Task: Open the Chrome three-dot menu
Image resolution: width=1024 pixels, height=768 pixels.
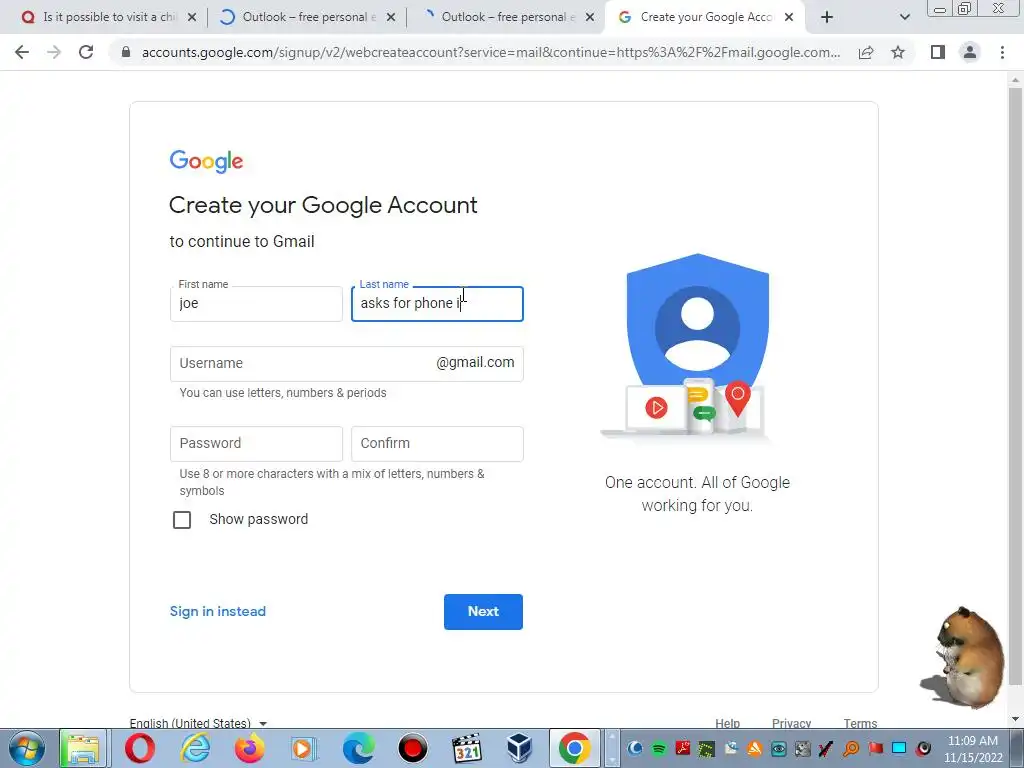Action: tap(1002, 52)
